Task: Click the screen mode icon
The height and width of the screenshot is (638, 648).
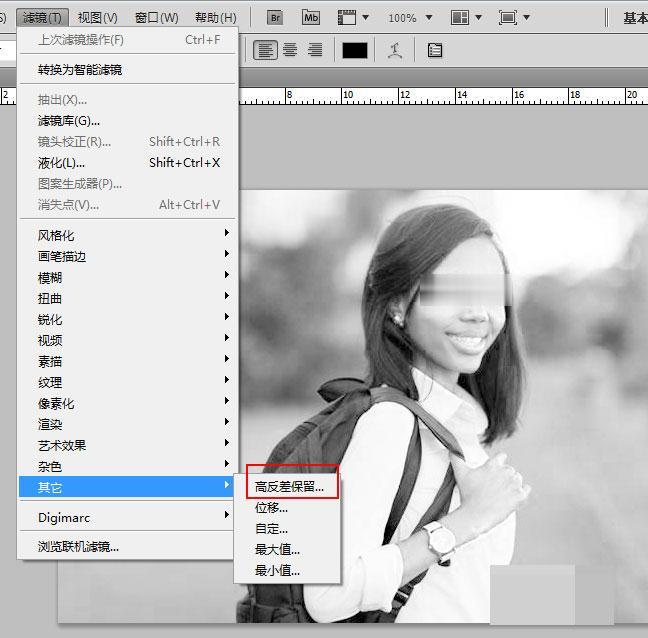Action: (508, 18)
